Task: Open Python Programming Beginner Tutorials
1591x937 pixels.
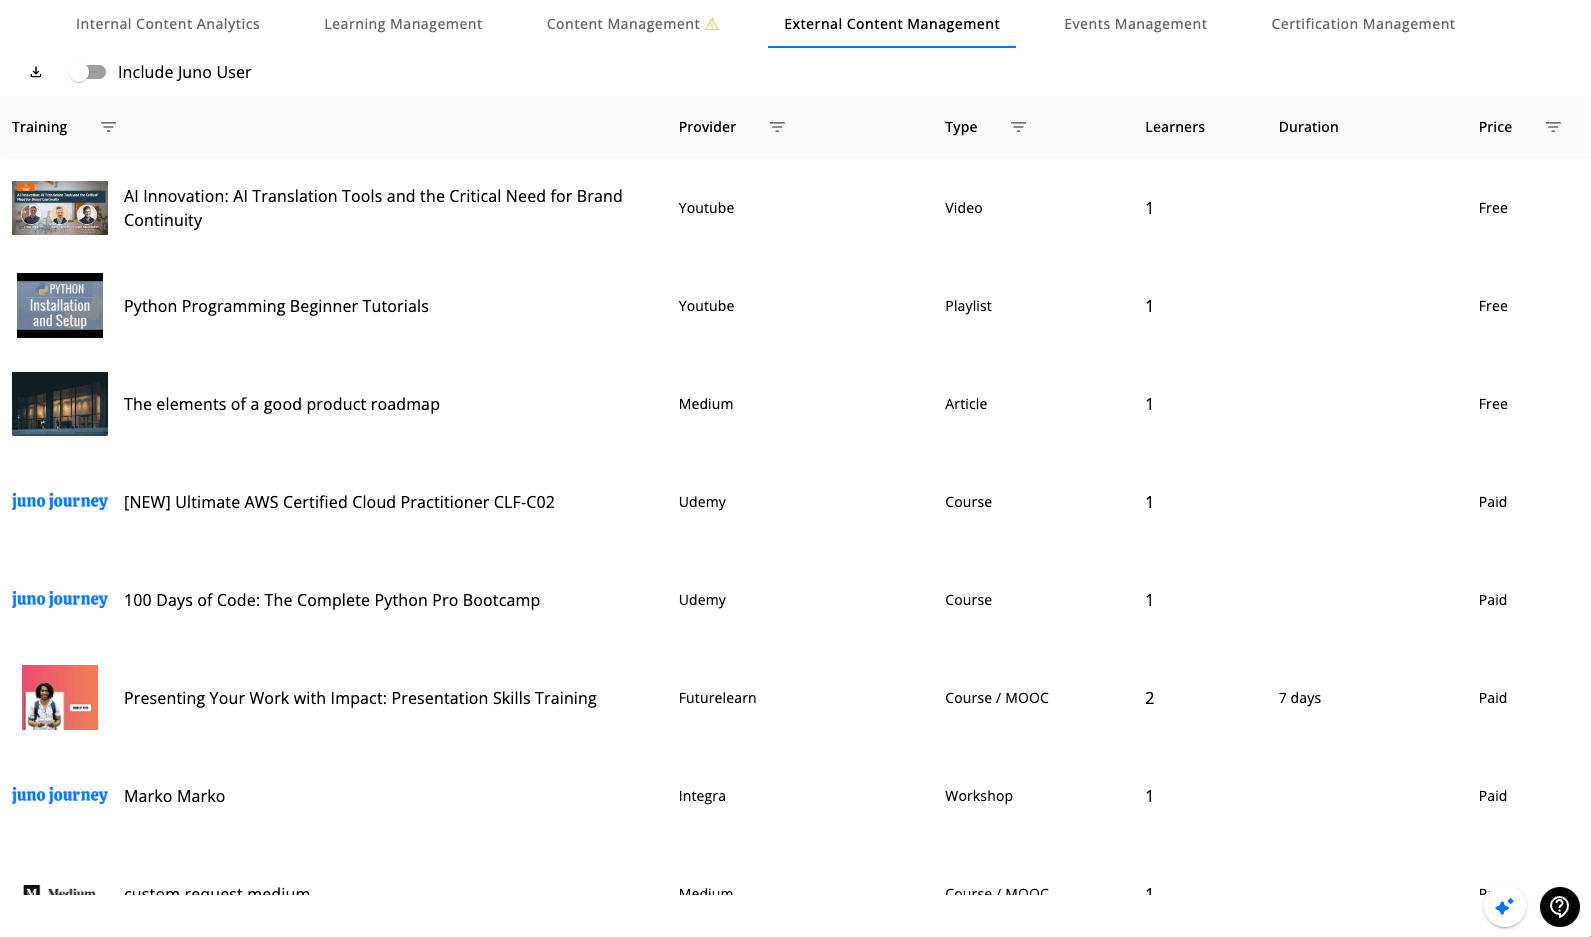Action: coord(276,306)
